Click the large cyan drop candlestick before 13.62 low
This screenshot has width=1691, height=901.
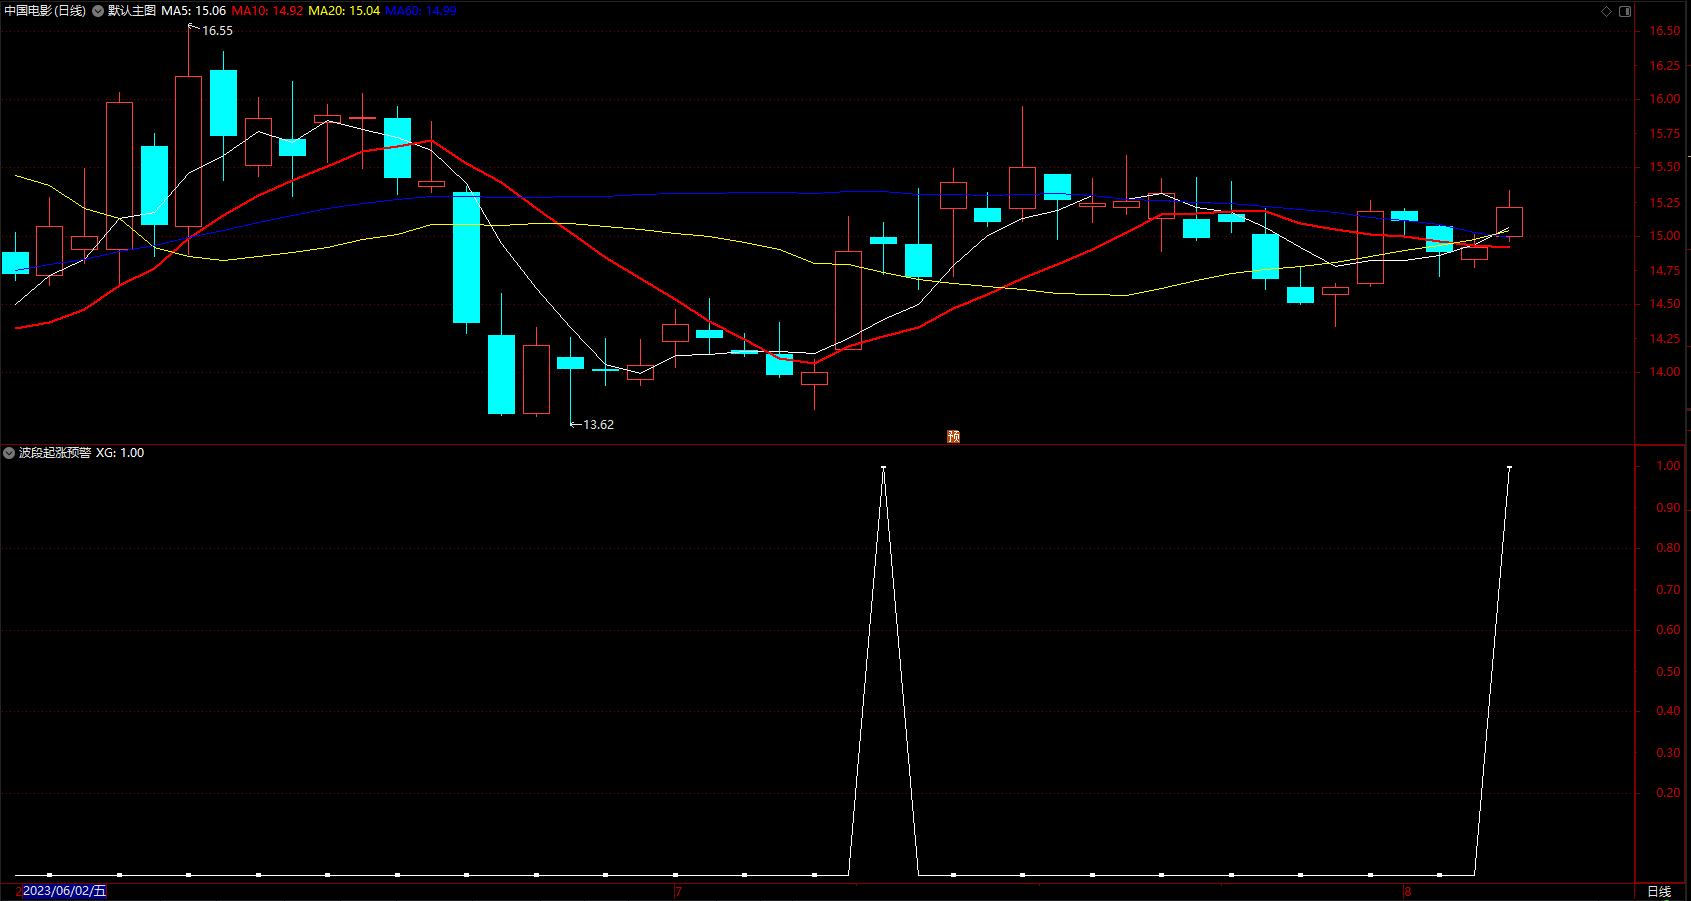coord(466,258)
